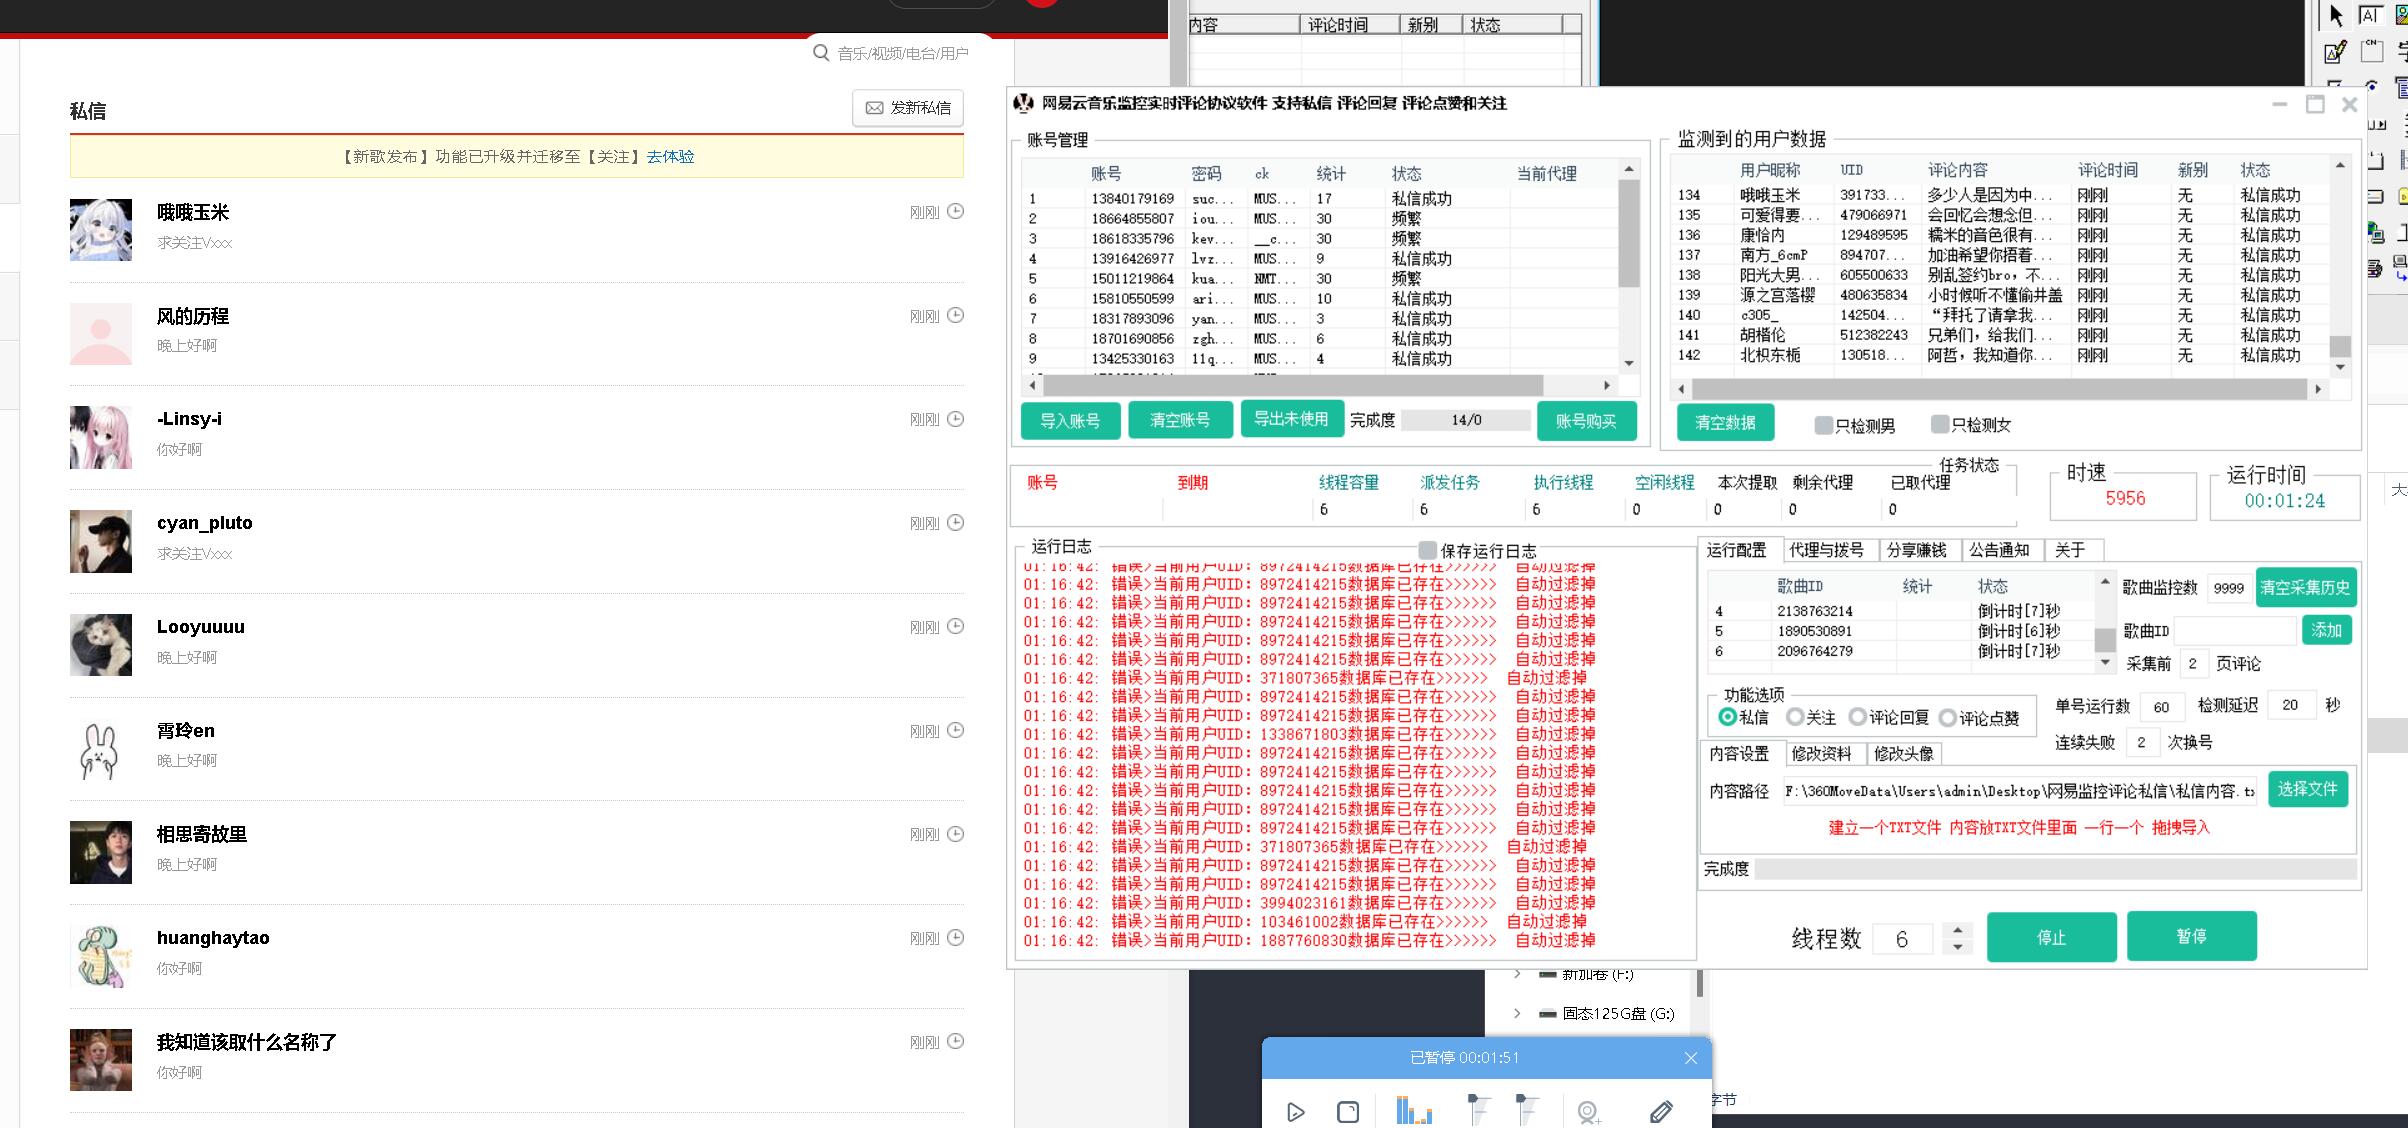The width and height of the screenshot is (2408, 1128).
Task: Stop the recording with the square icon
Action: pos(1347,1112)
